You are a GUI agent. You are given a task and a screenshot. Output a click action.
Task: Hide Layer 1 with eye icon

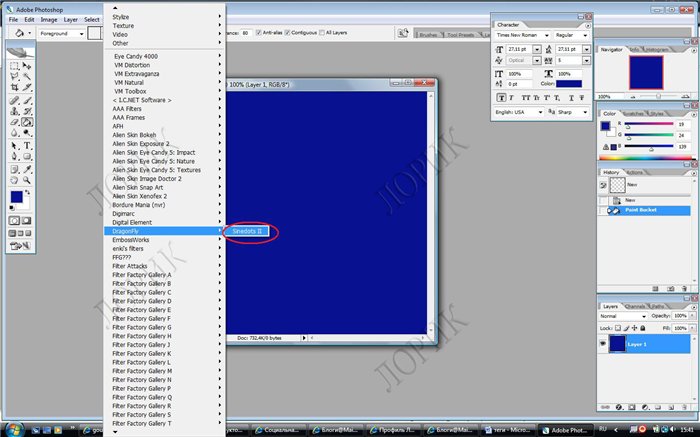click(x=603, y=344)
